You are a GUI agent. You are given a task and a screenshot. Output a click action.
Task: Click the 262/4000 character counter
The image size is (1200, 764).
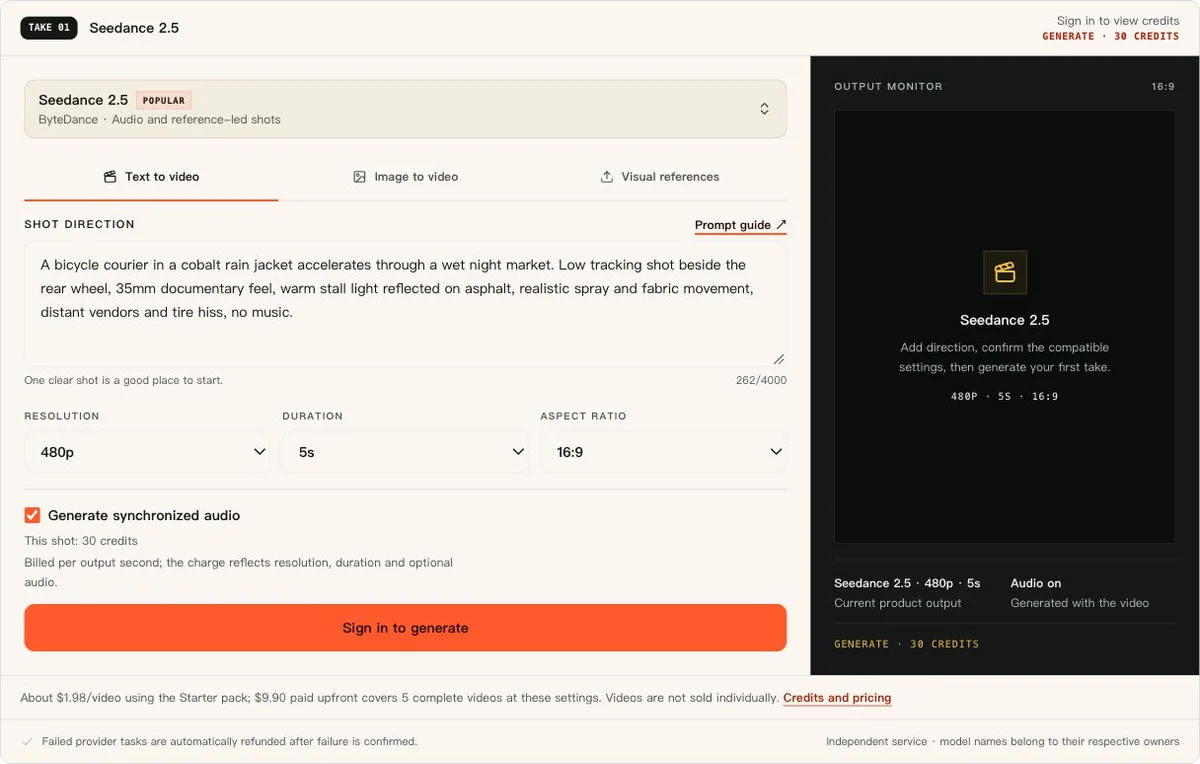pyautogui.click(x=761, y=381)
